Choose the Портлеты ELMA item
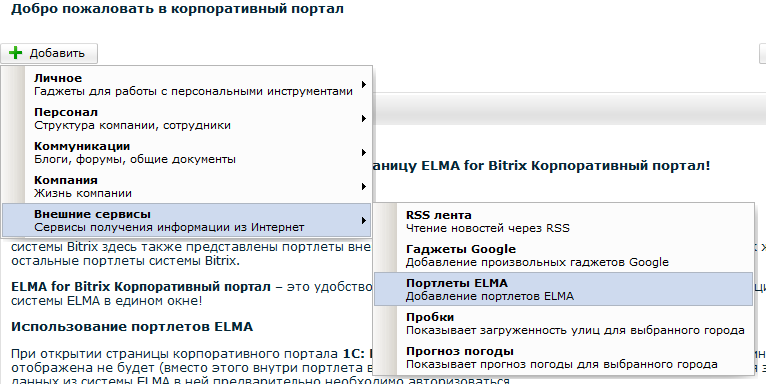 tap(564, 289)
